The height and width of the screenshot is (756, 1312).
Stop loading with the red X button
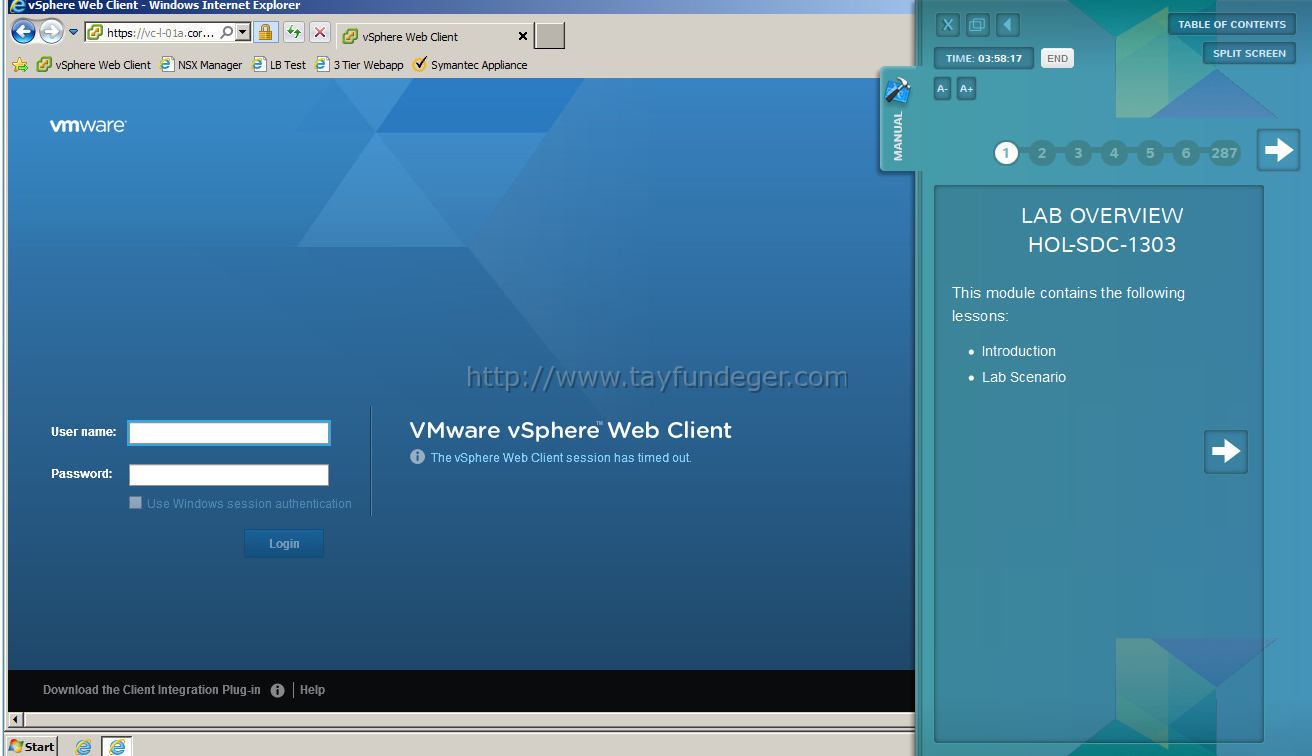320,33
